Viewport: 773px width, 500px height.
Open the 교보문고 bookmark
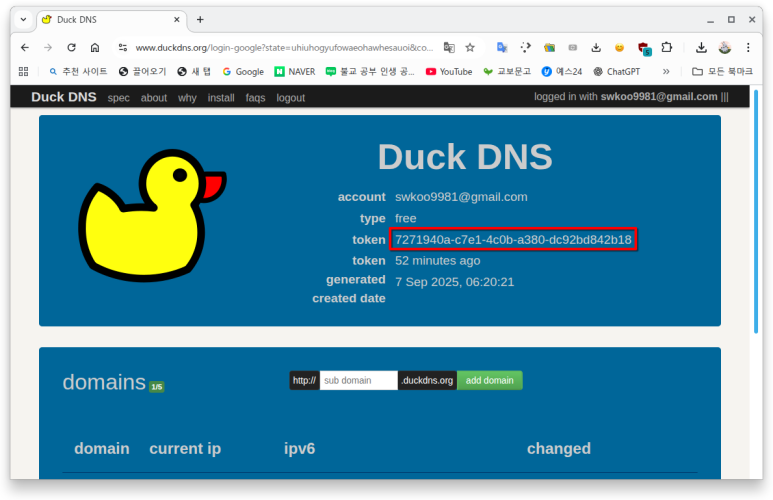tap(507, 71)
